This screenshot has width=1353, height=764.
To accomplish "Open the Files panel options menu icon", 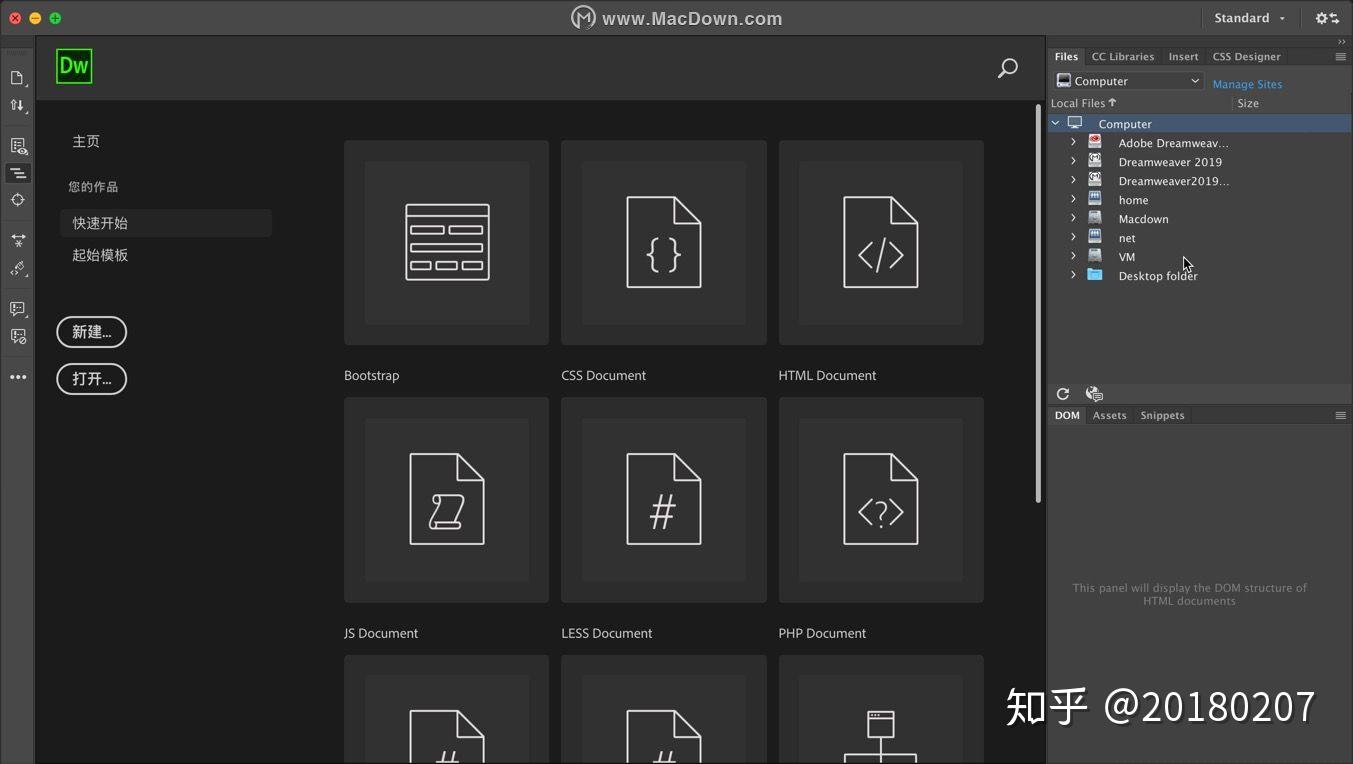I will point(1340,56).
